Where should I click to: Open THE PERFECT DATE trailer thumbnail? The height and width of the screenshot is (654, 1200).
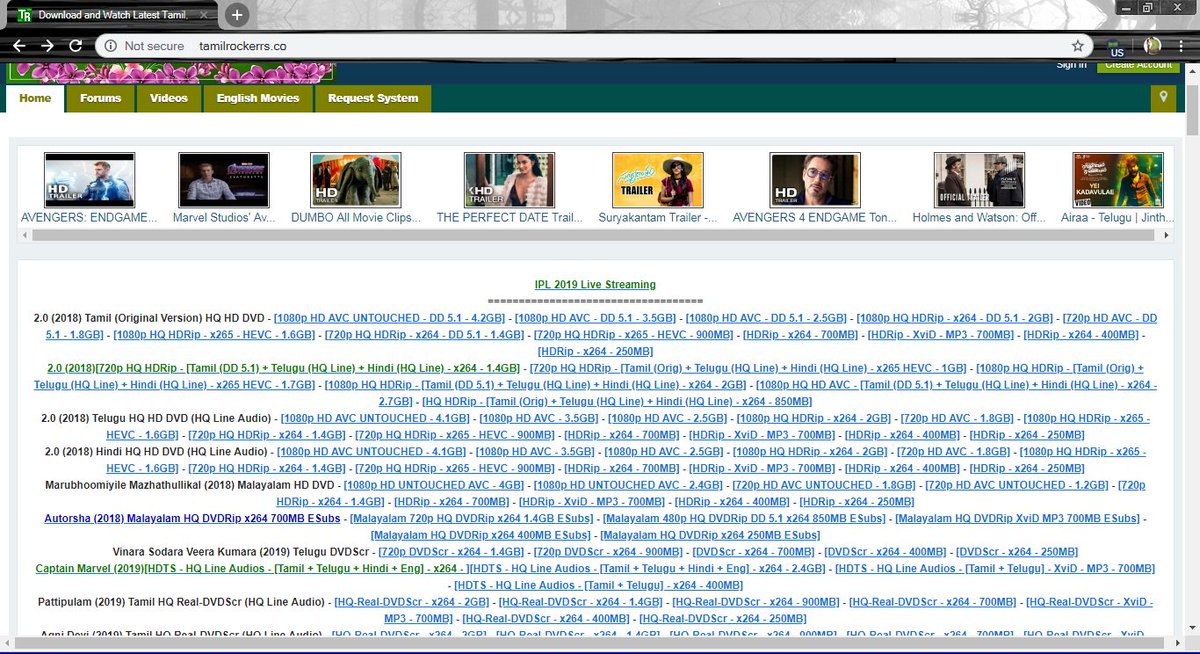click(x=510, y=180)
